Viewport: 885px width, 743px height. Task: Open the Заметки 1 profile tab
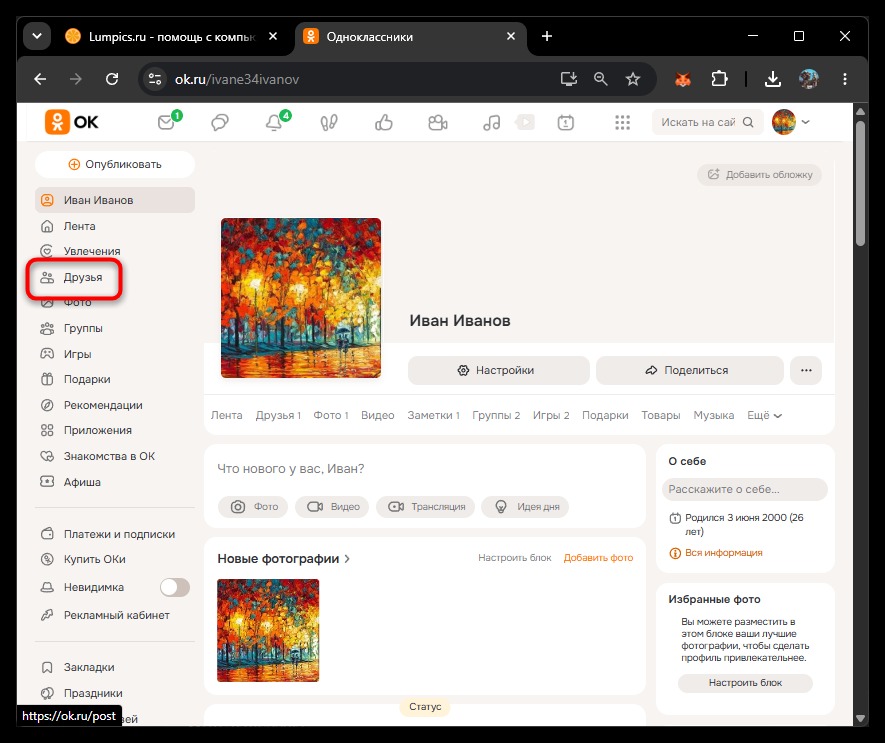[x=433, y=416]
